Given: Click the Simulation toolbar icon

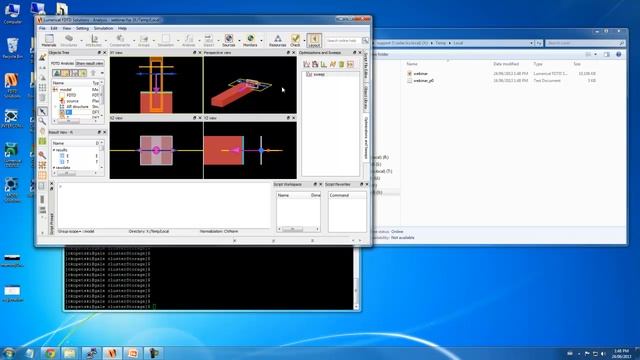Looking at the screenshot, I should (x=165, y=40).
